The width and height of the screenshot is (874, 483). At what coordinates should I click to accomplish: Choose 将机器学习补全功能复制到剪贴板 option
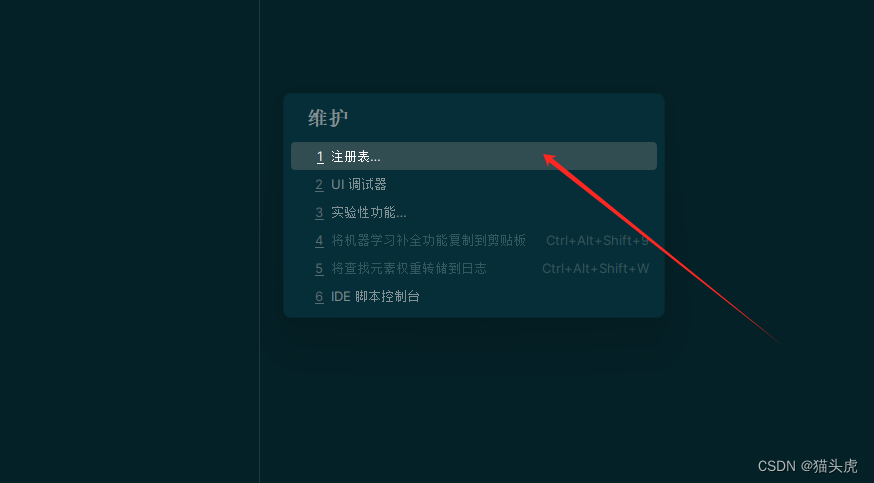click(474, 240)
